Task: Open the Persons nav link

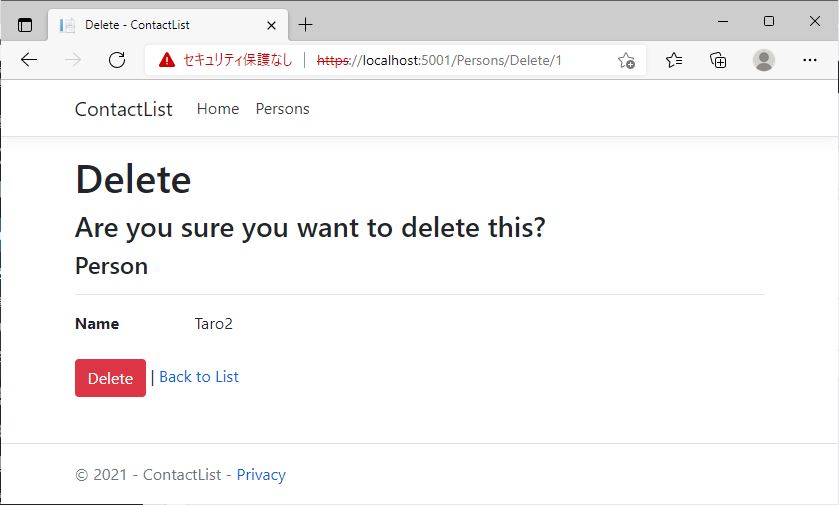Action: (283, 109)
